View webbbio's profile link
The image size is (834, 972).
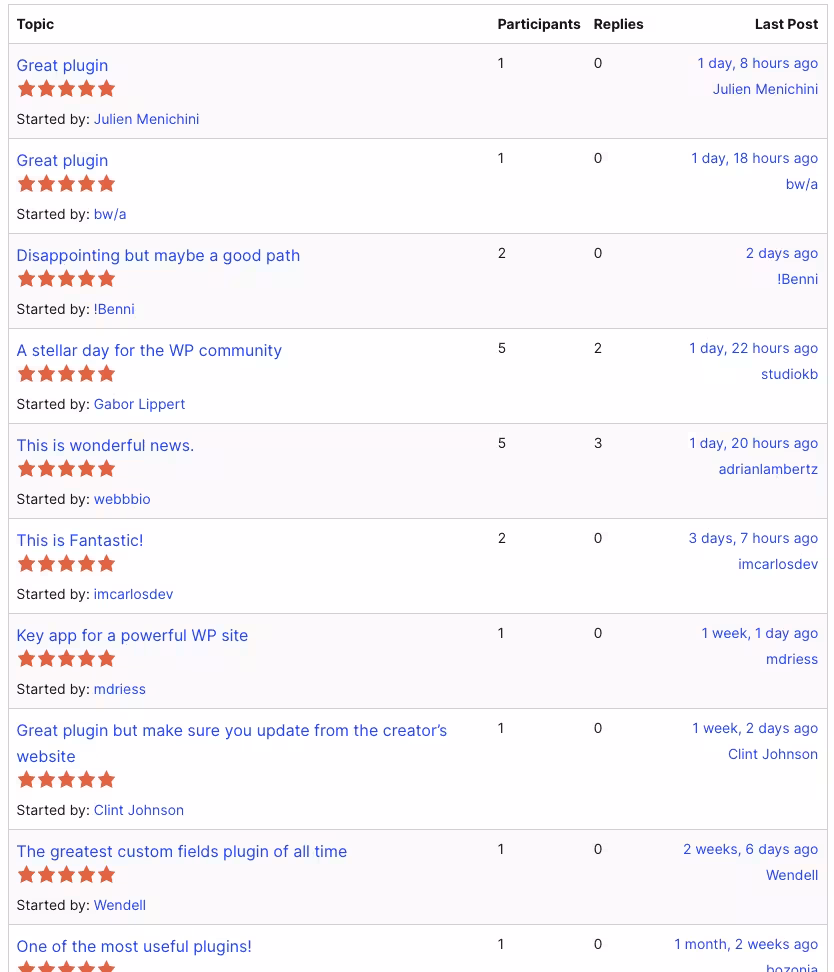click(x=122, y=499)
